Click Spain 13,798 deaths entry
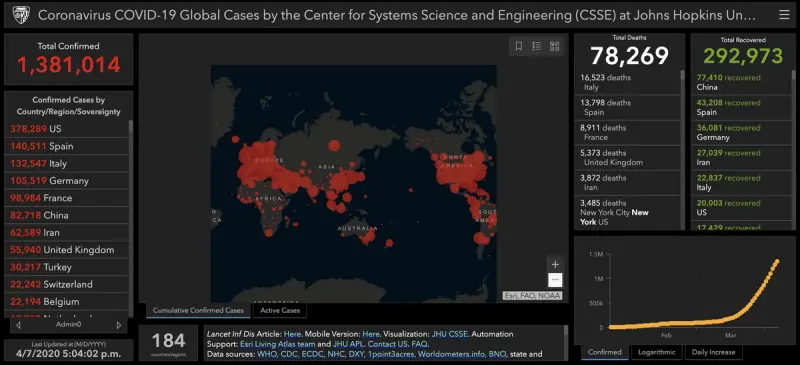Viewport: 800px width, 365px height. pos(628,107)
